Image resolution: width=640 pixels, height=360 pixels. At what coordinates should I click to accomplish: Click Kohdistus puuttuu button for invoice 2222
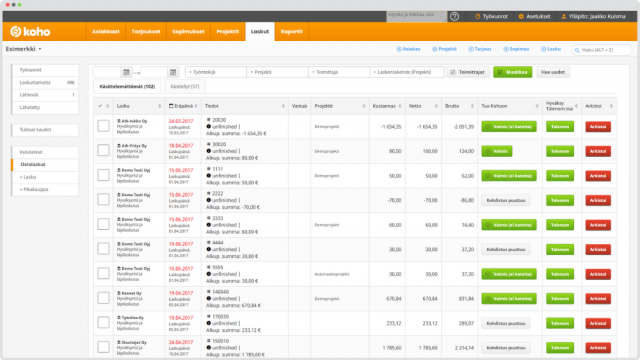point(506,200)
